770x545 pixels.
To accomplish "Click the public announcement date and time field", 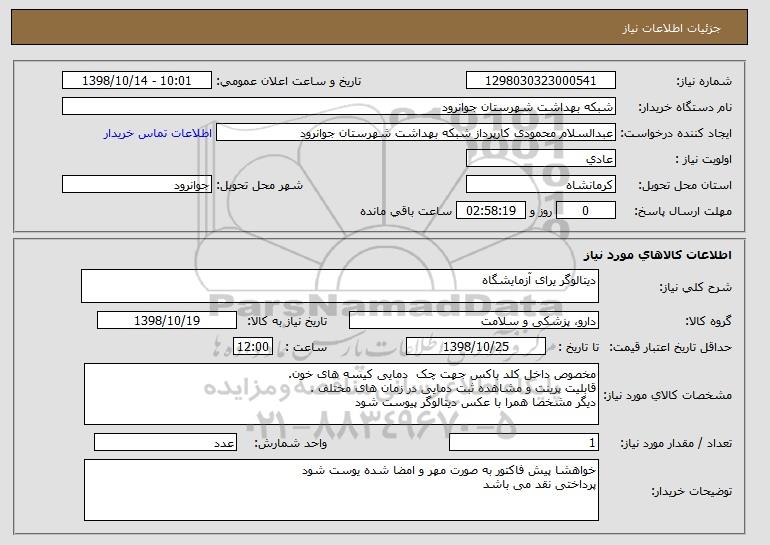I will click(137, 81).
